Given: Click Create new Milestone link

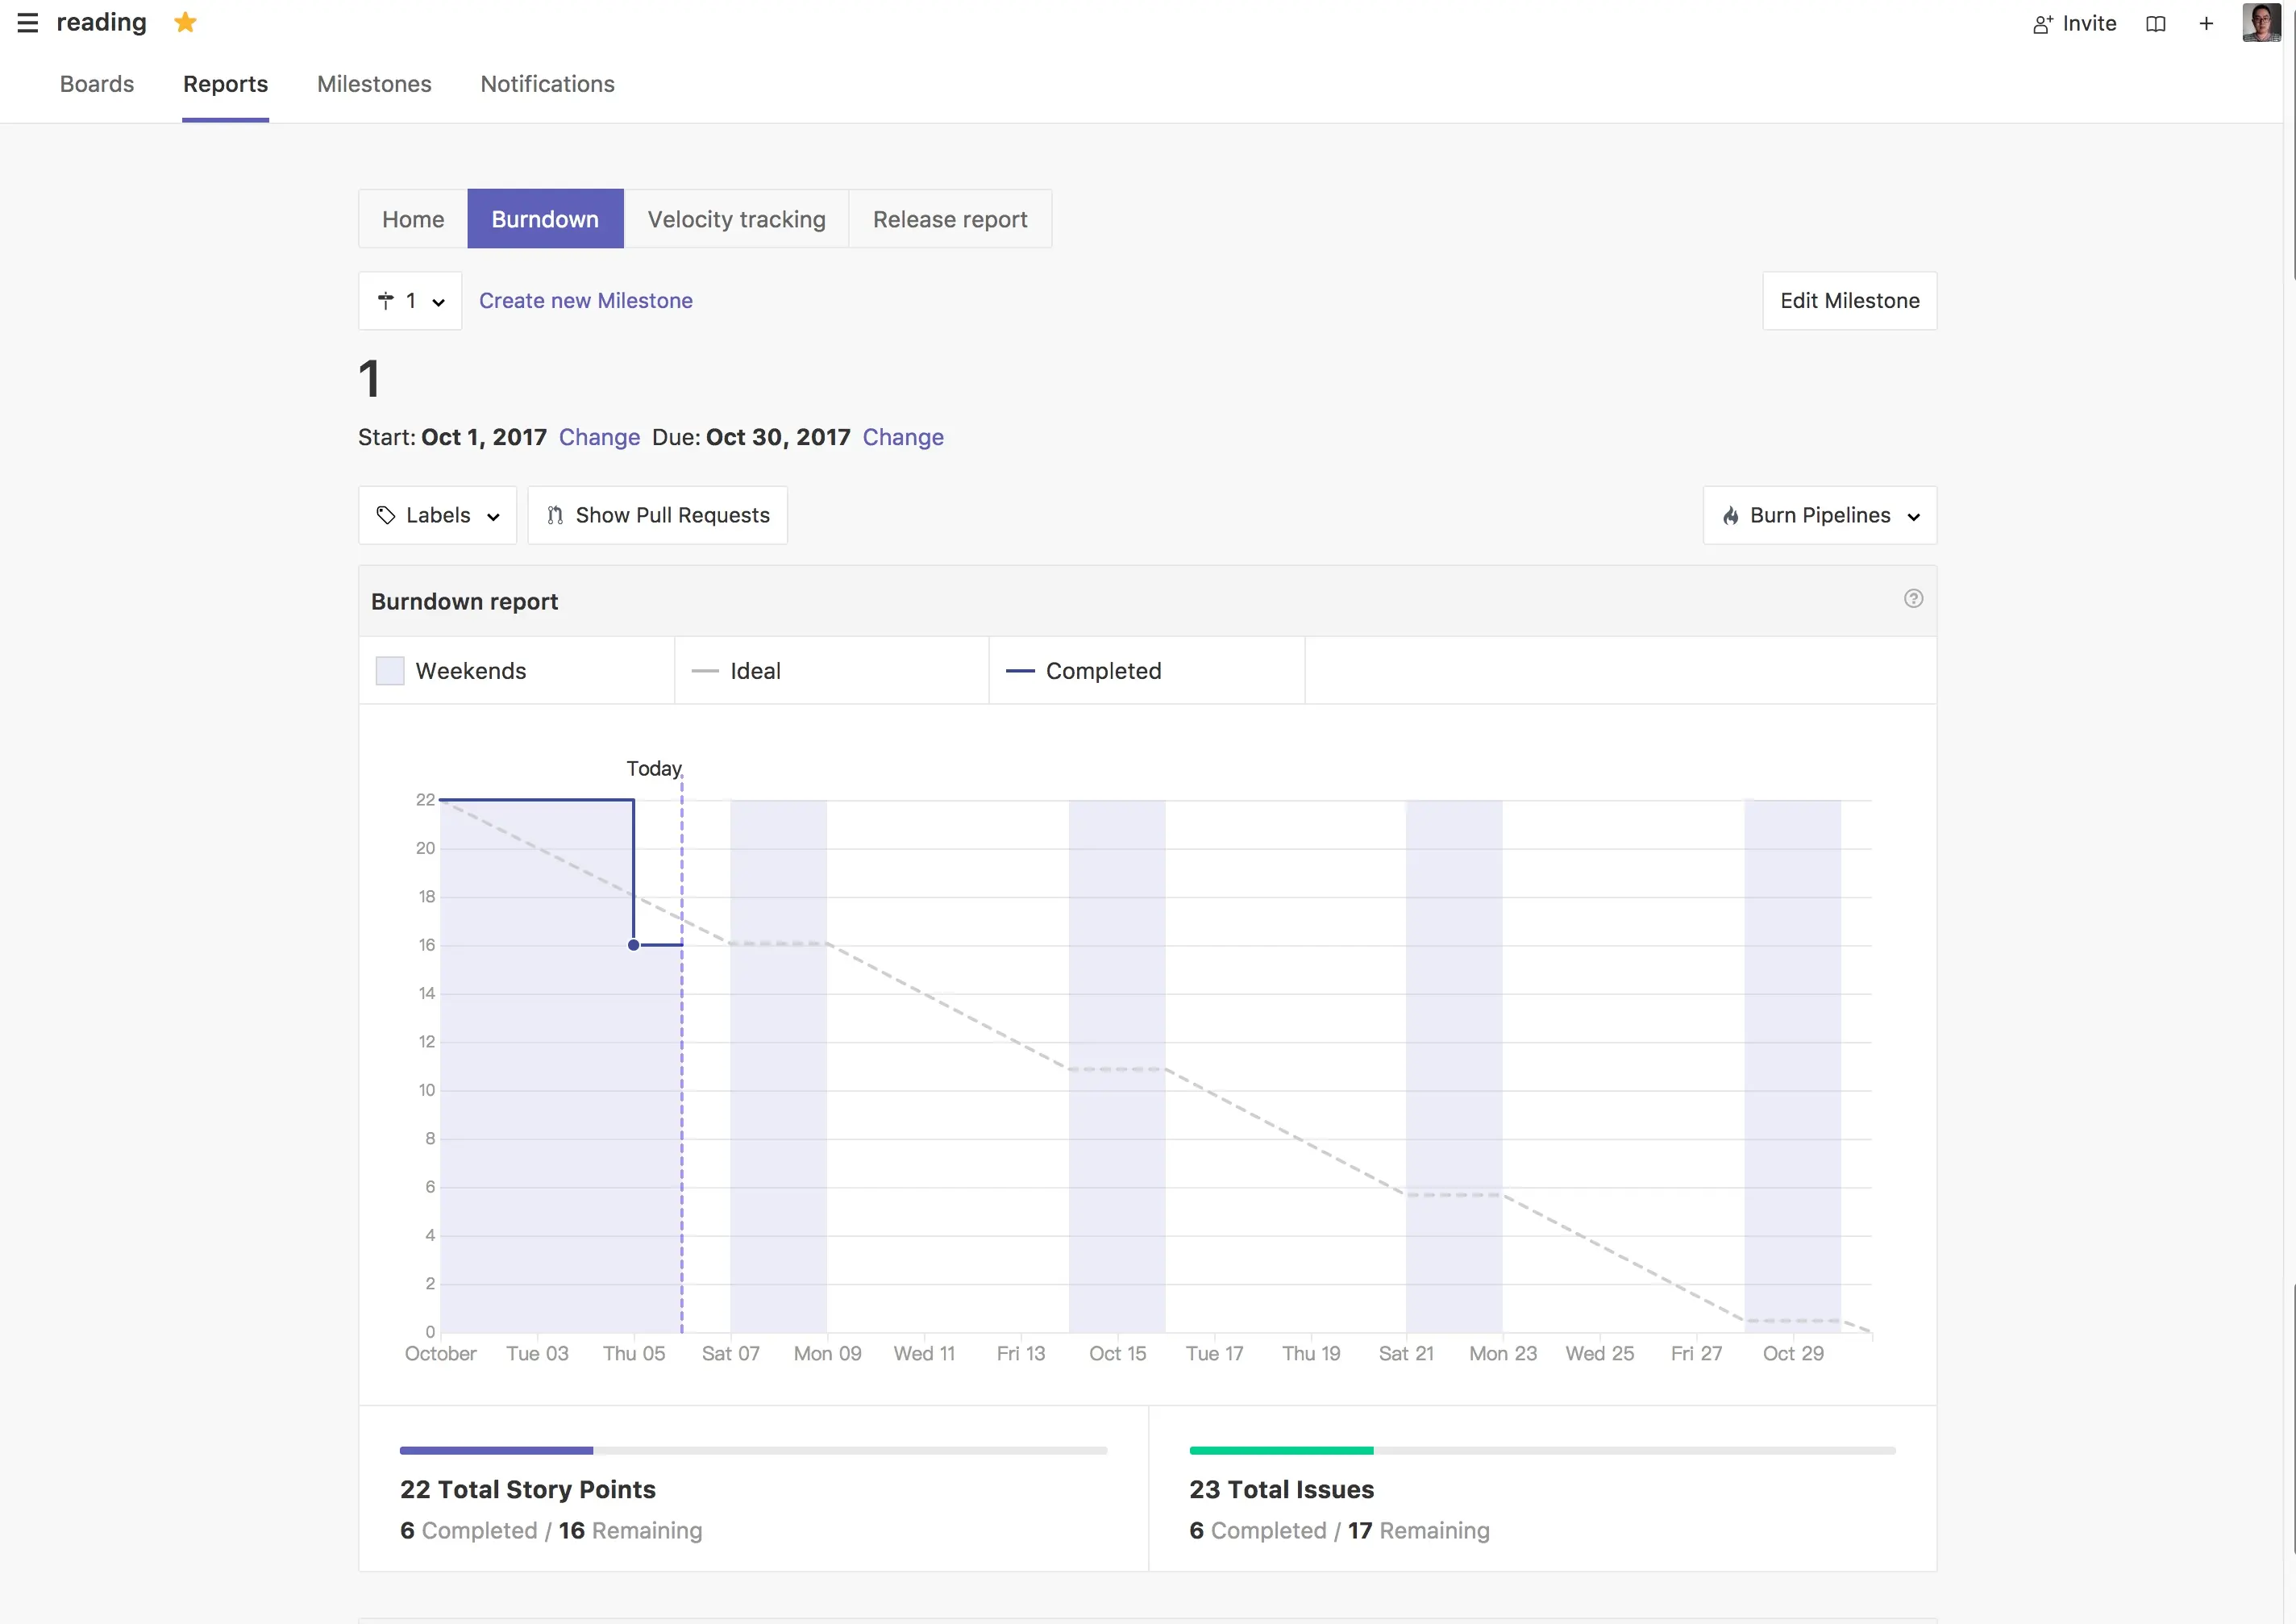Looking at the screenshot, I should [x=585, y=301].
